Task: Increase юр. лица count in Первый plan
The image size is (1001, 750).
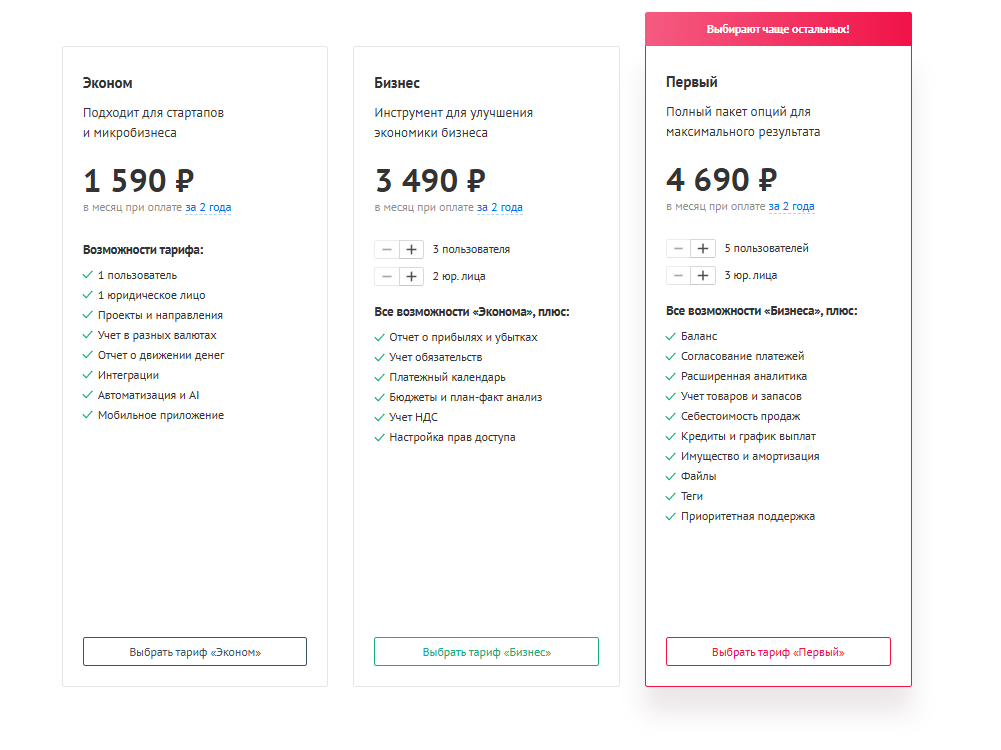Action: 703,275
